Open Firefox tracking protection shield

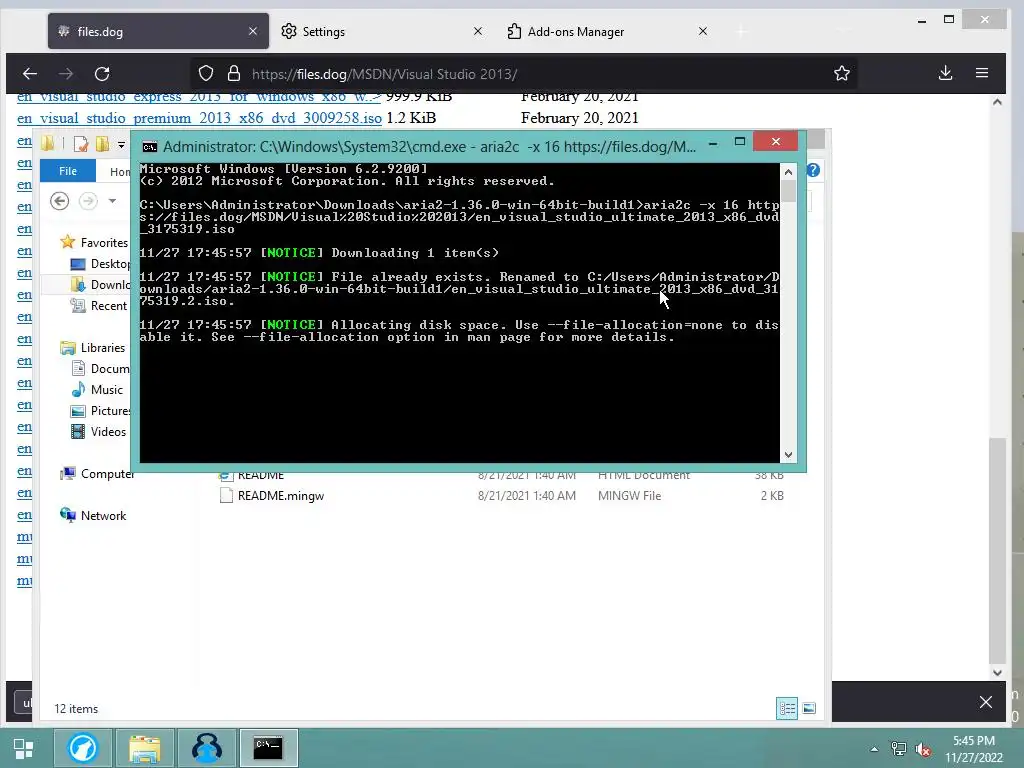206,74
